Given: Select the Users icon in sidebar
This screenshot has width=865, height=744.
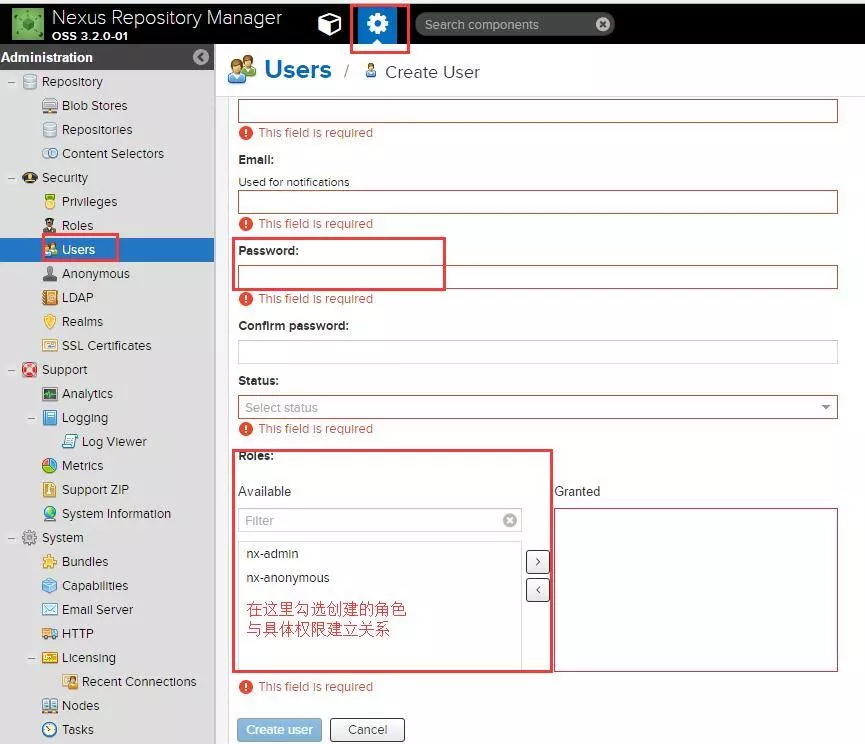Looking at the screenshot, I should [51, 249].
